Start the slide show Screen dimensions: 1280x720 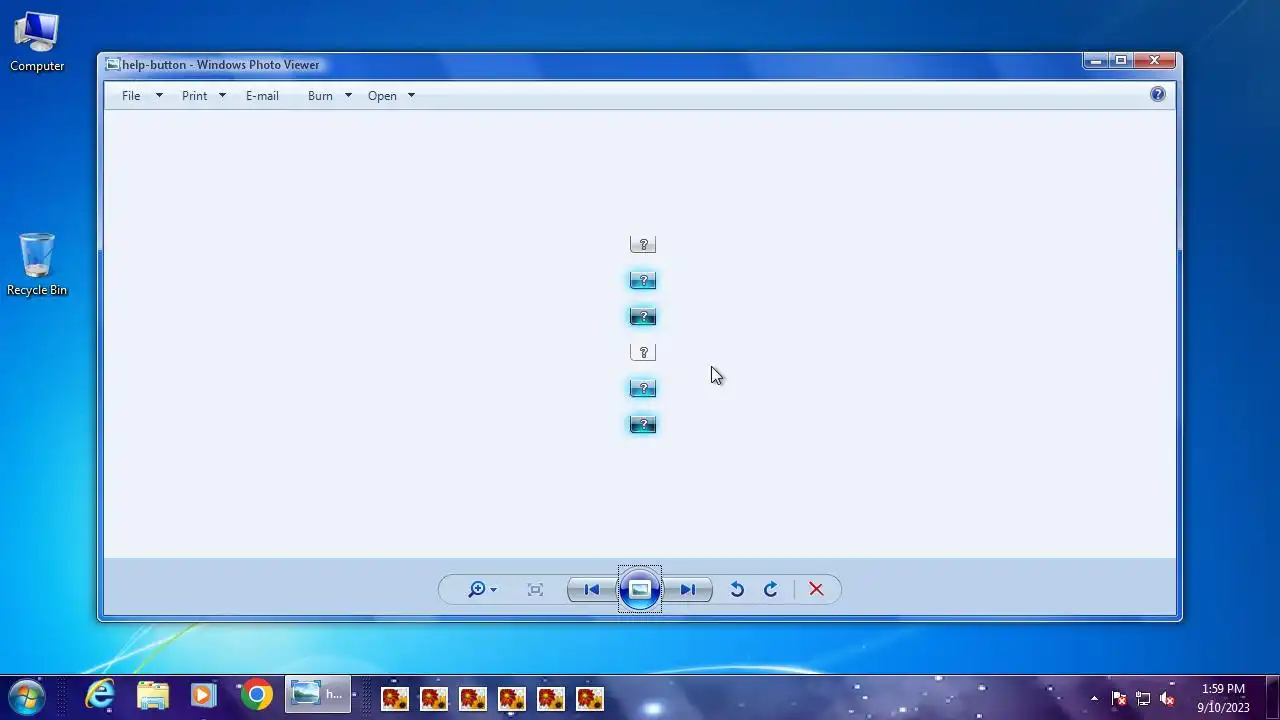tap(640, 590)
